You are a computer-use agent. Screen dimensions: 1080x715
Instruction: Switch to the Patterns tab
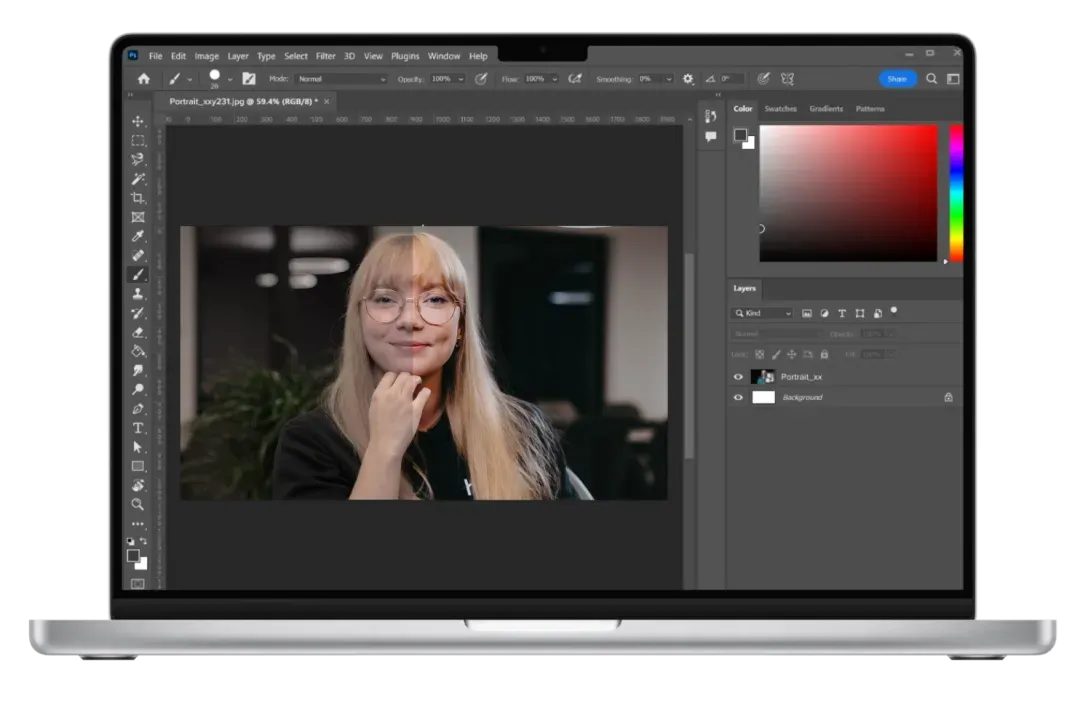tap(870, 109)
